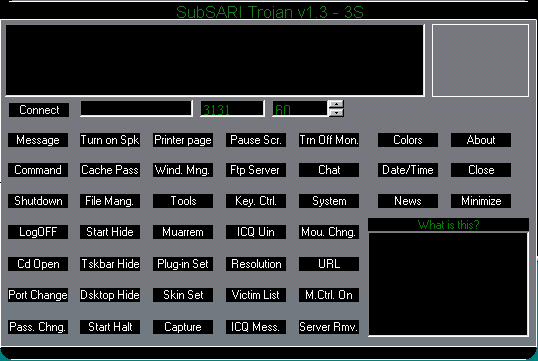Click Trn Off Mon. button
Viewport: 538px width, 361px height.
[x=329, y=140]
